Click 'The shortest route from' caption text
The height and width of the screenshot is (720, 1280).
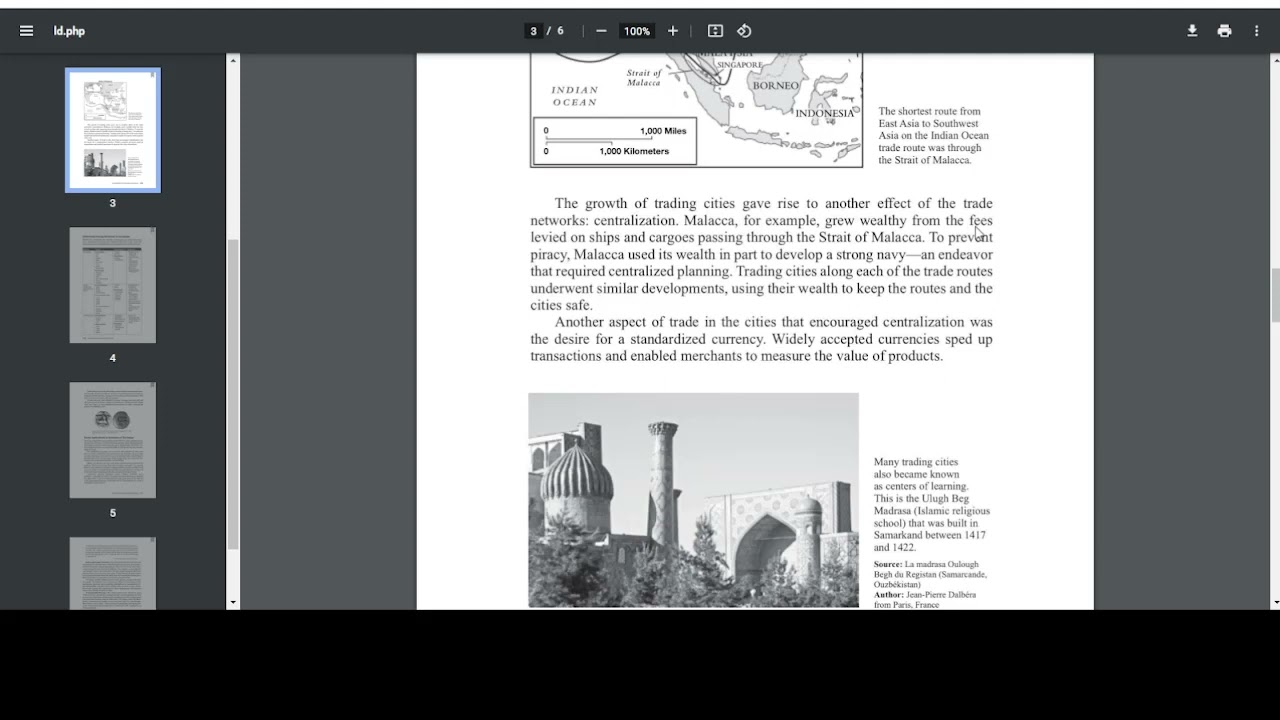929,111
